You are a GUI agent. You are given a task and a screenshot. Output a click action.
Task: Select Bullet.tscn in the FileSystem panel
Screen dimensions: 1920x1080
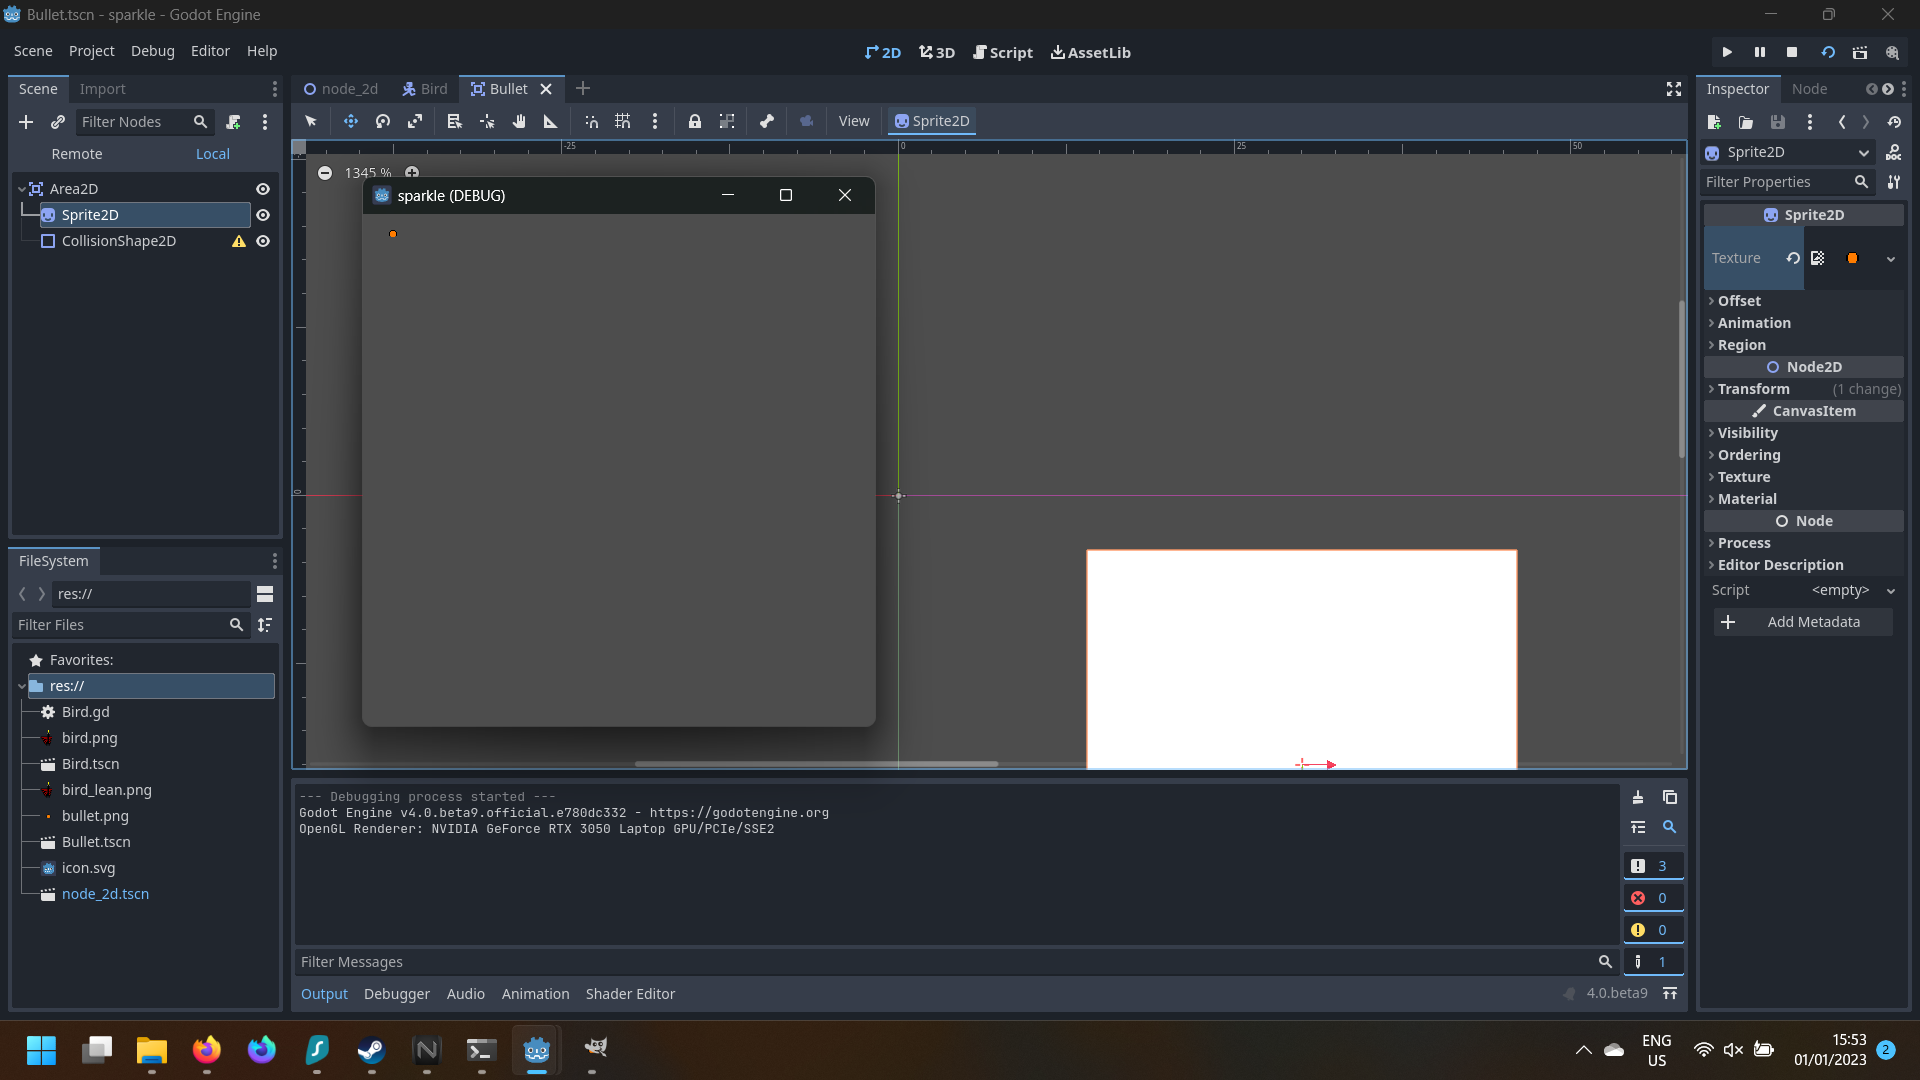pos(97,841)
